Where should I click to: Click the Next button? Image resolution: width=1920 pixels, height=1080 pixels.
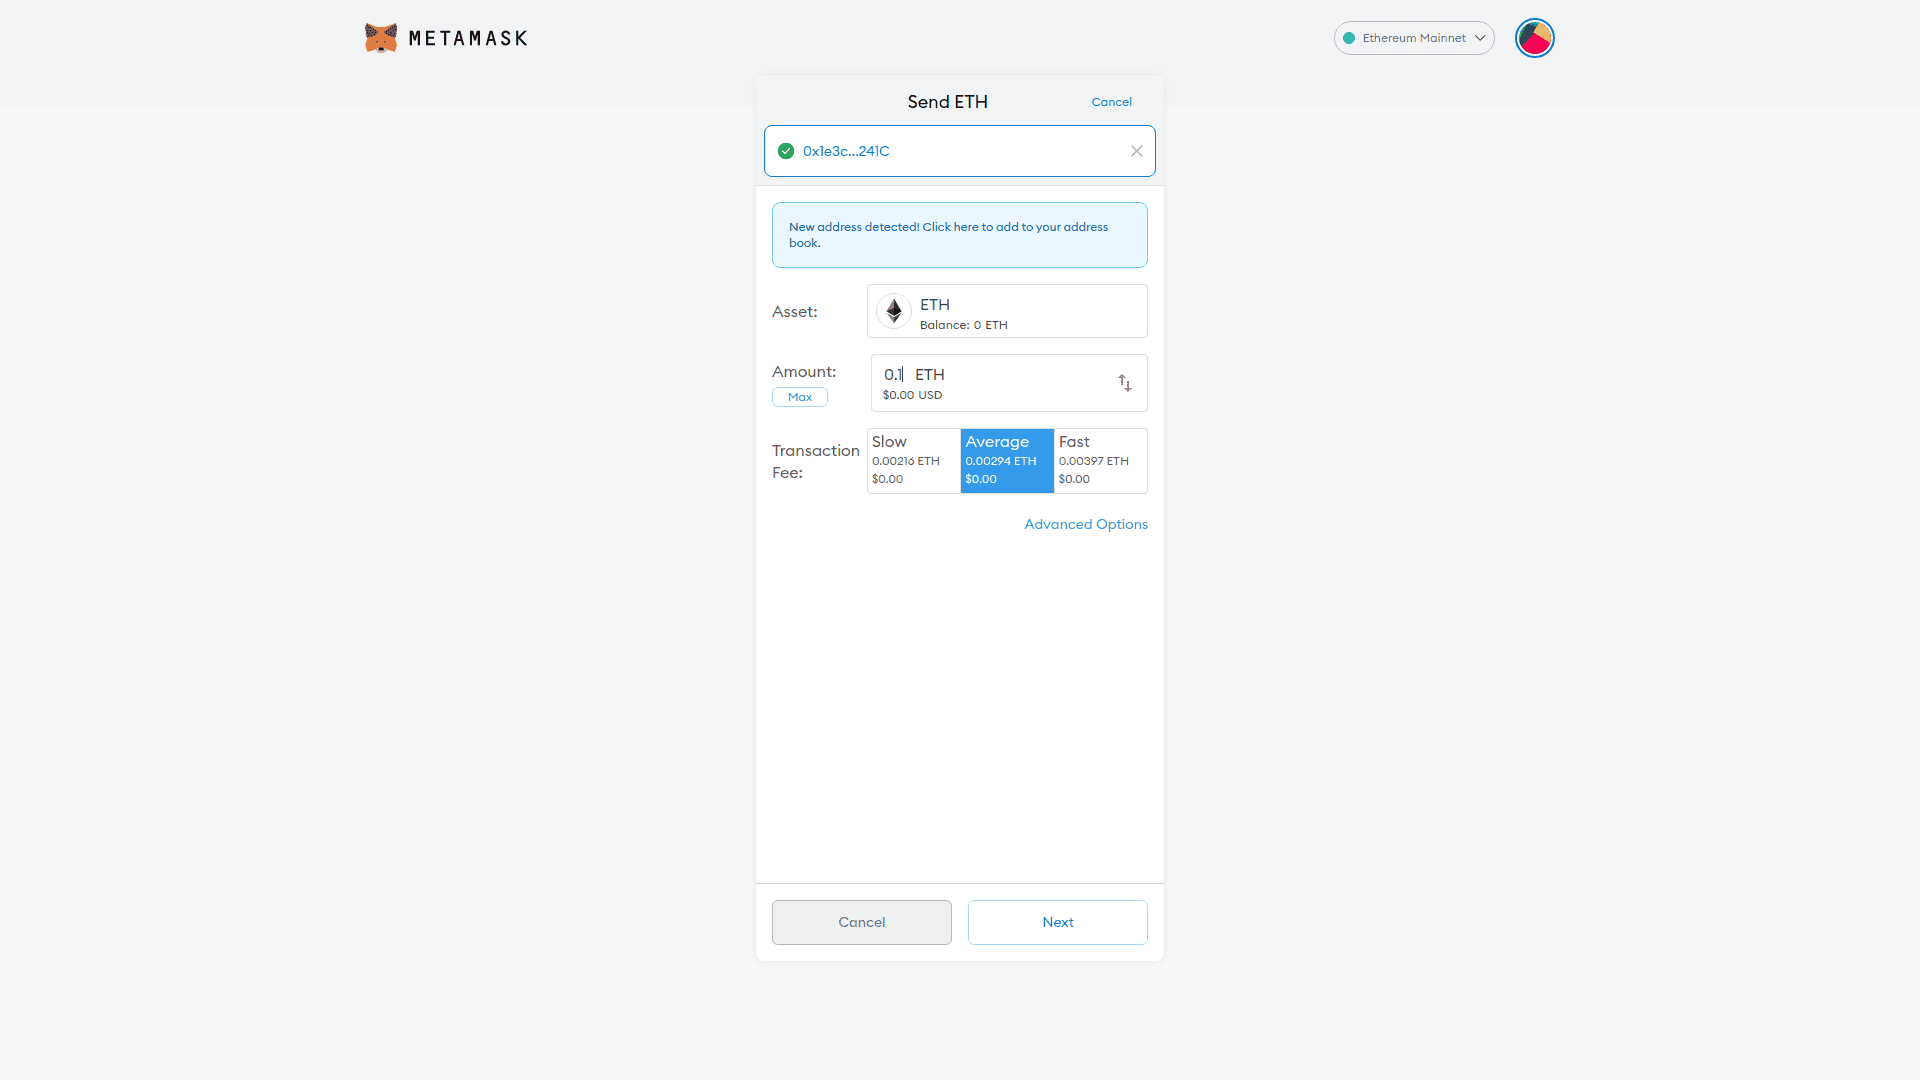pos(1057,922)
